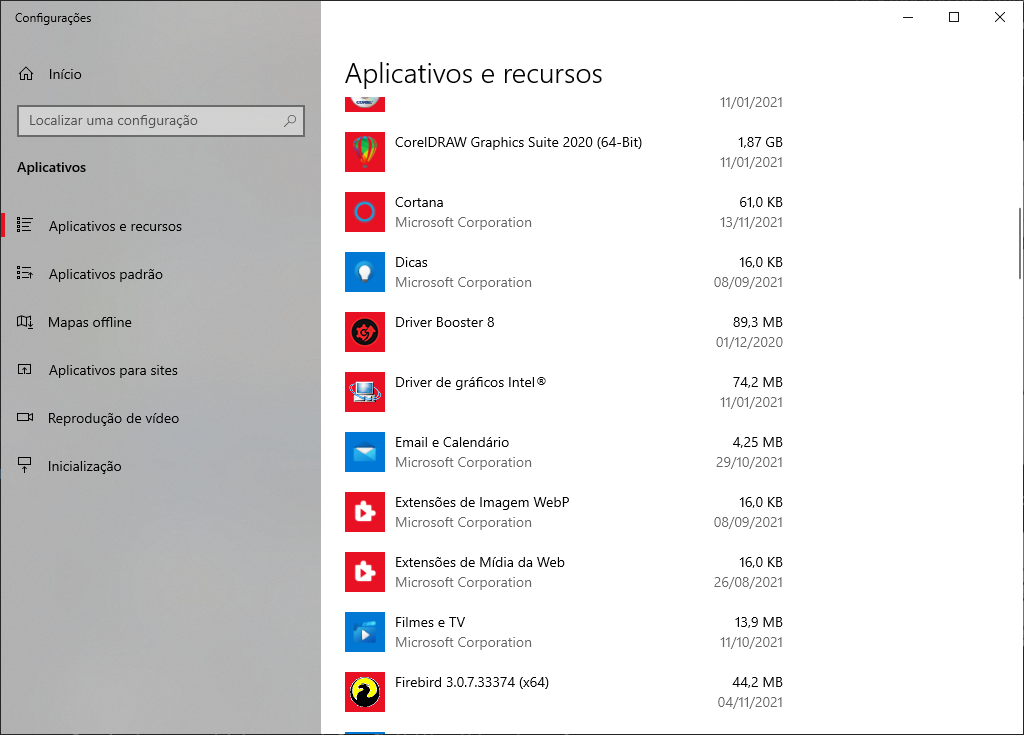Click the CorelDRAW Graphics Suite balloon icon
The image size is (1024, 735).
364,152
